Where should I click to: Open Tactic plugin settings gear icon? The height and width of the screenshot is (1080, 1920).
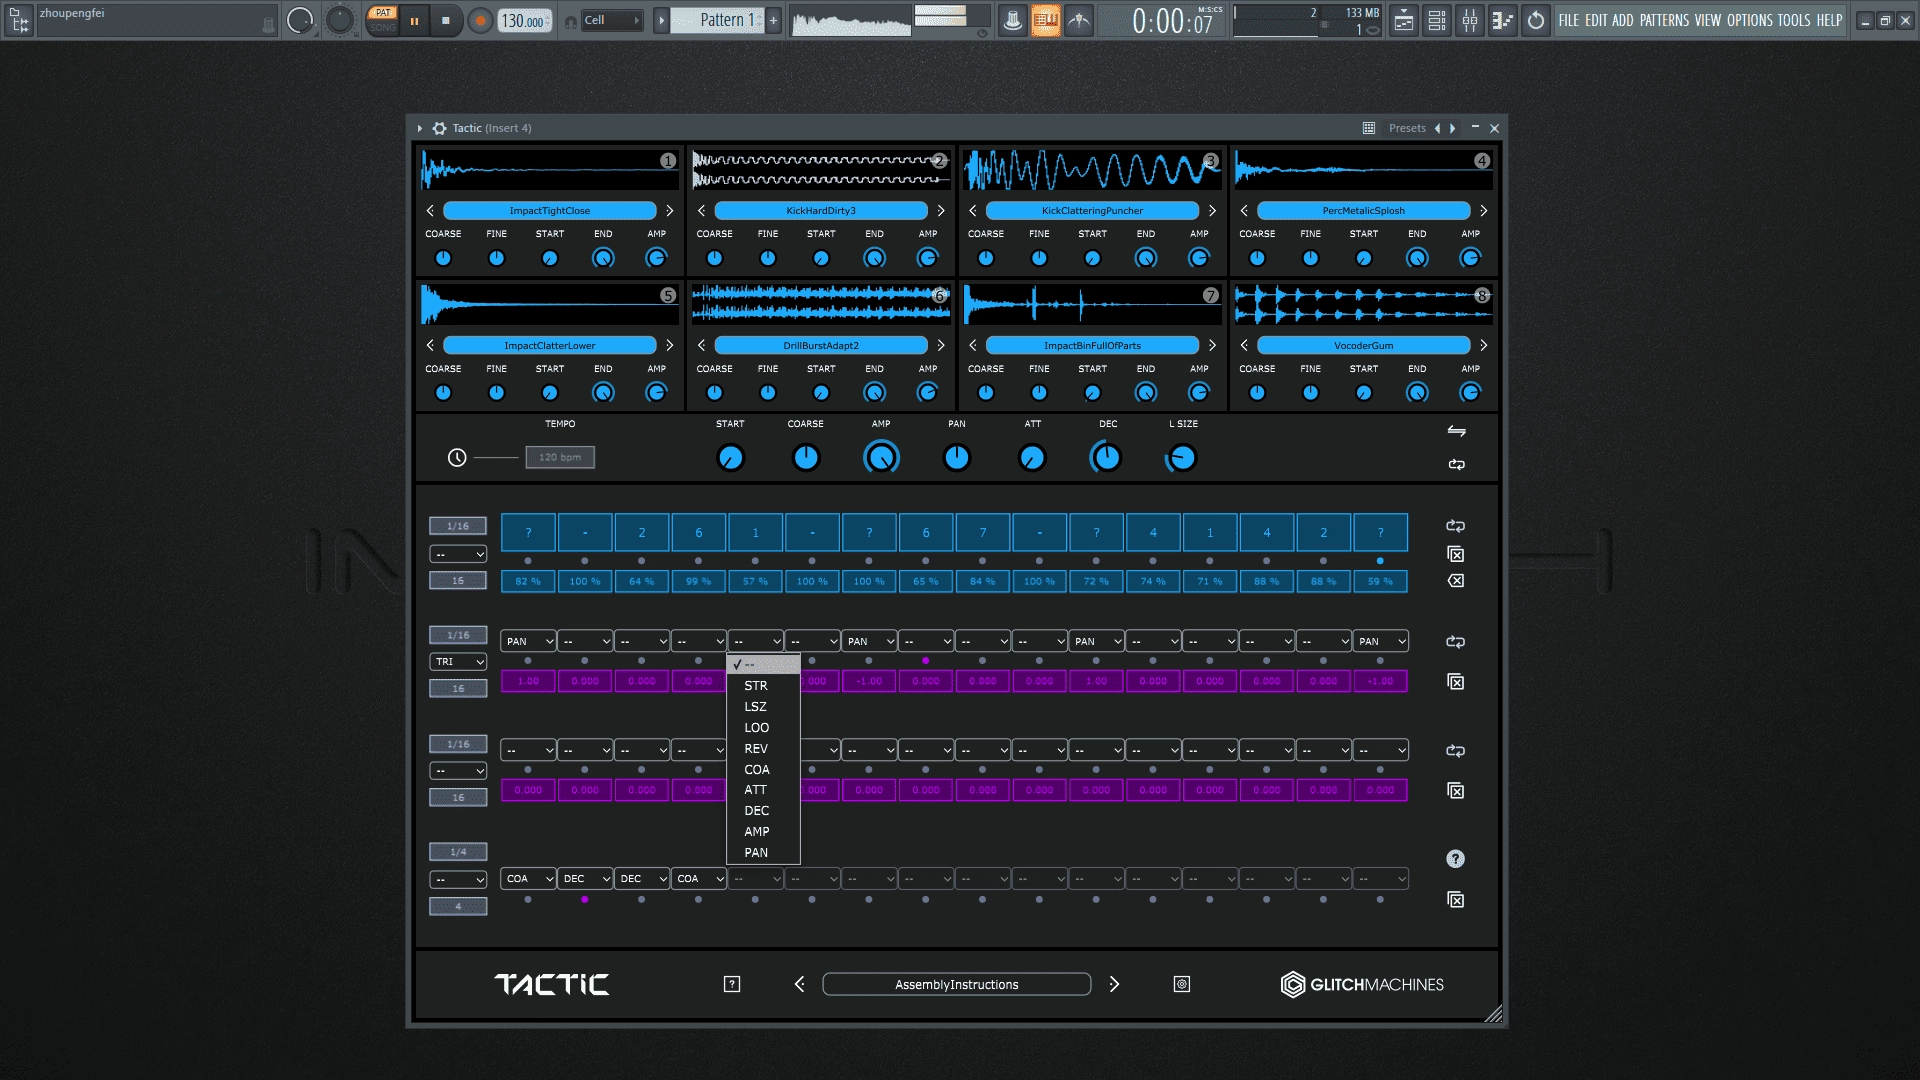pos(439,128)
